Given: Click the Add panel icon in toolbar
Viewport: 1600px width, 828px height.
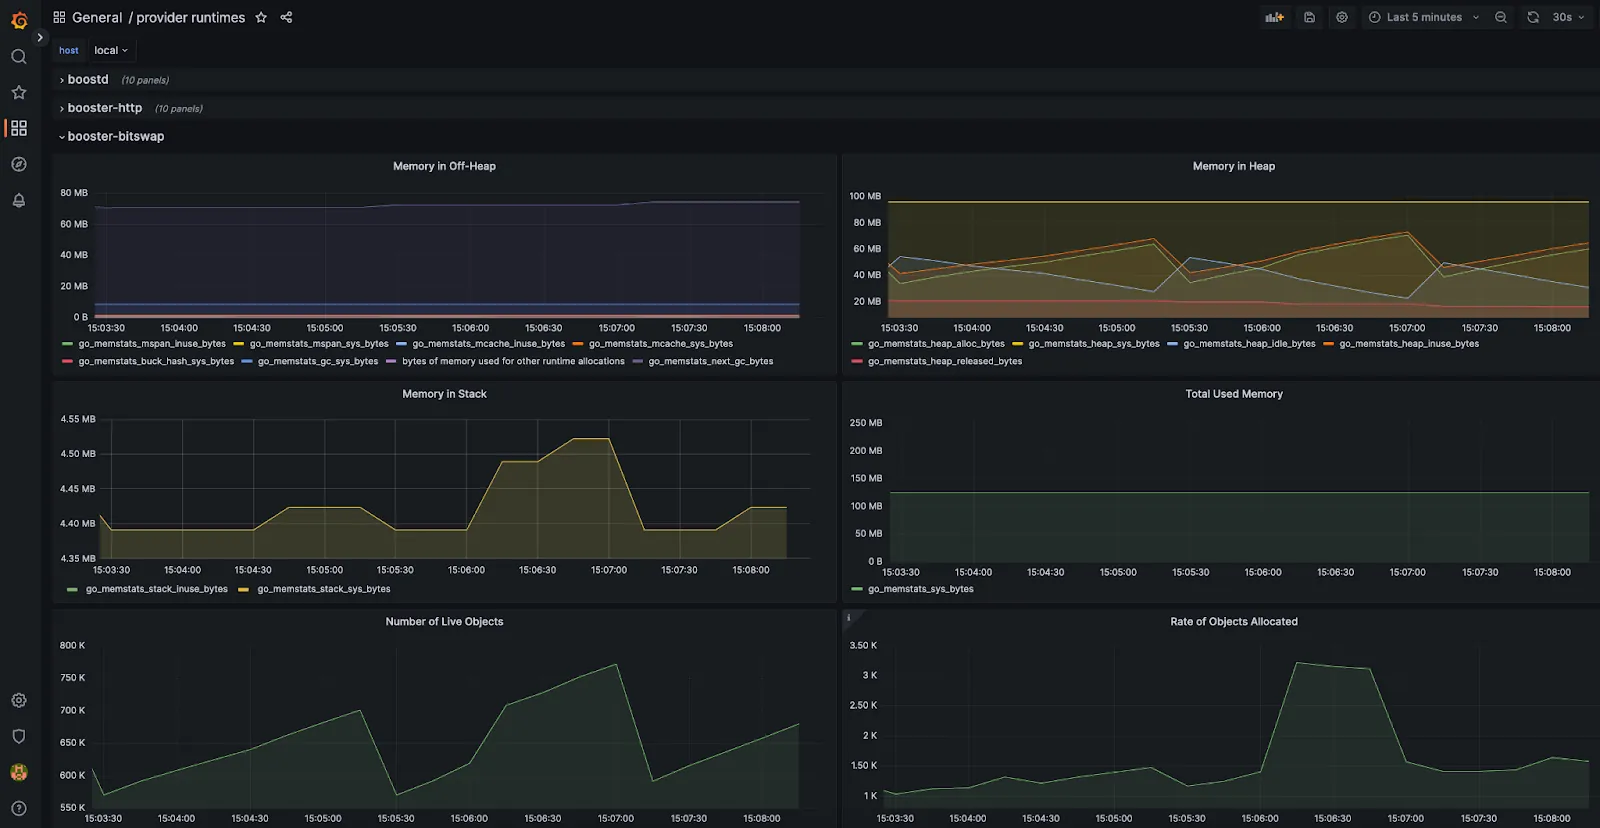Looking at the screenshot, I should click(x=1274, y=17).
